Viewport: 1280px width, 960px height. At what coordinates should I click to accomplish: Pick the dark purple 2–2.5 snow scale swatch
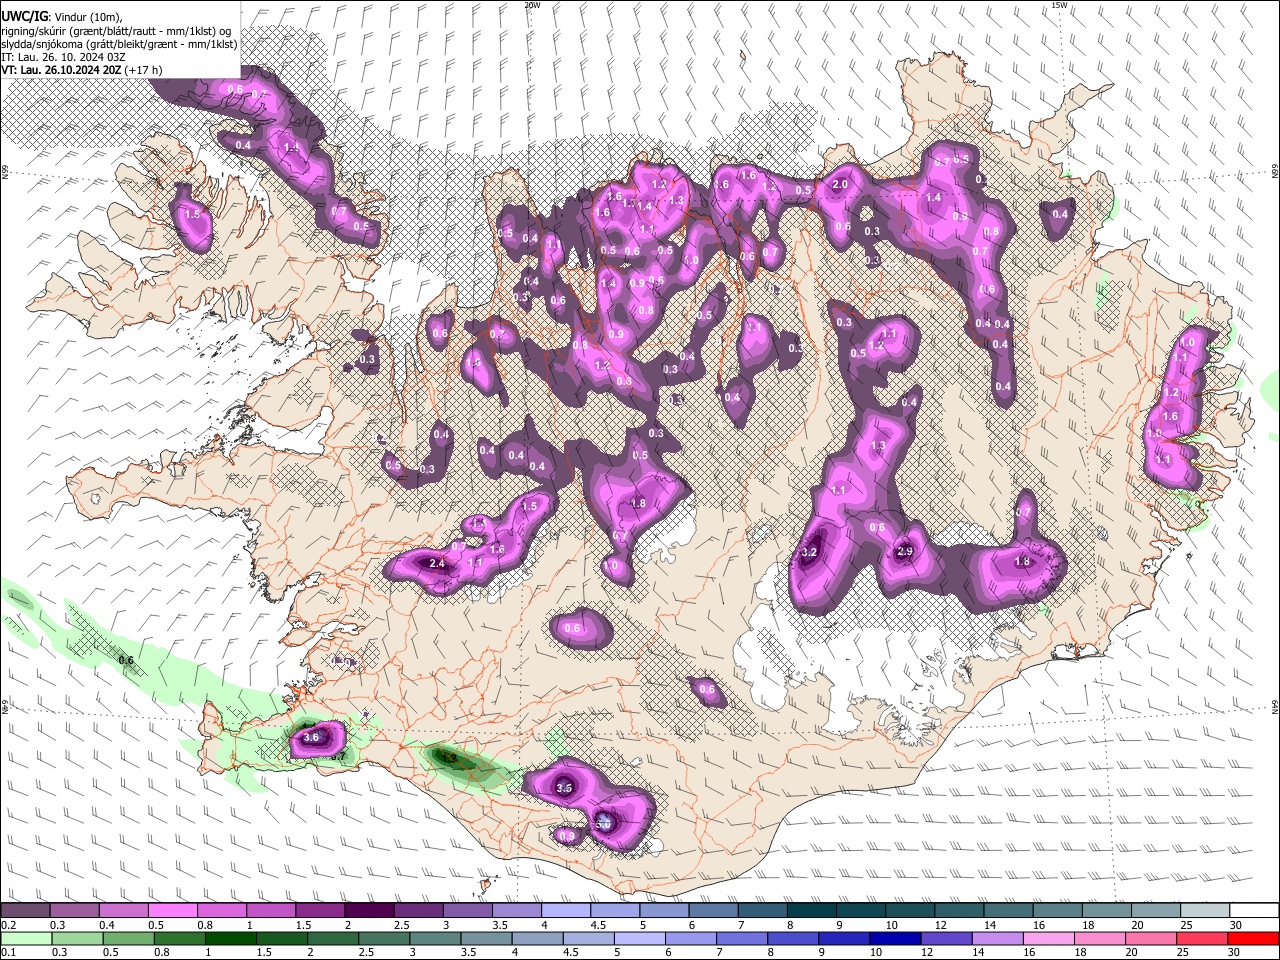(x=369, y=910)
